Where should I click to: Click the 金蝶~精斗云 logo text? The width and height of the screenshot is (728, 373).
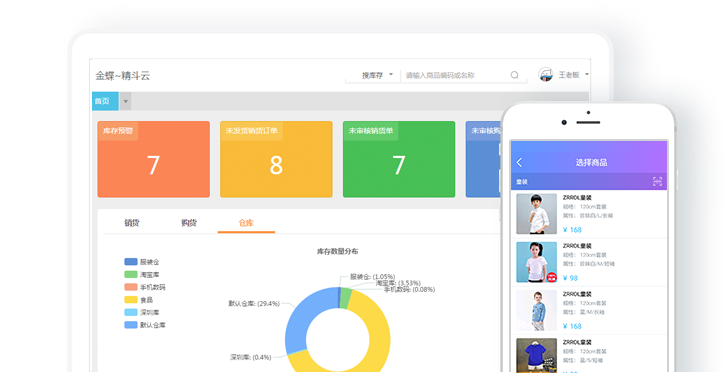[123, 76]
